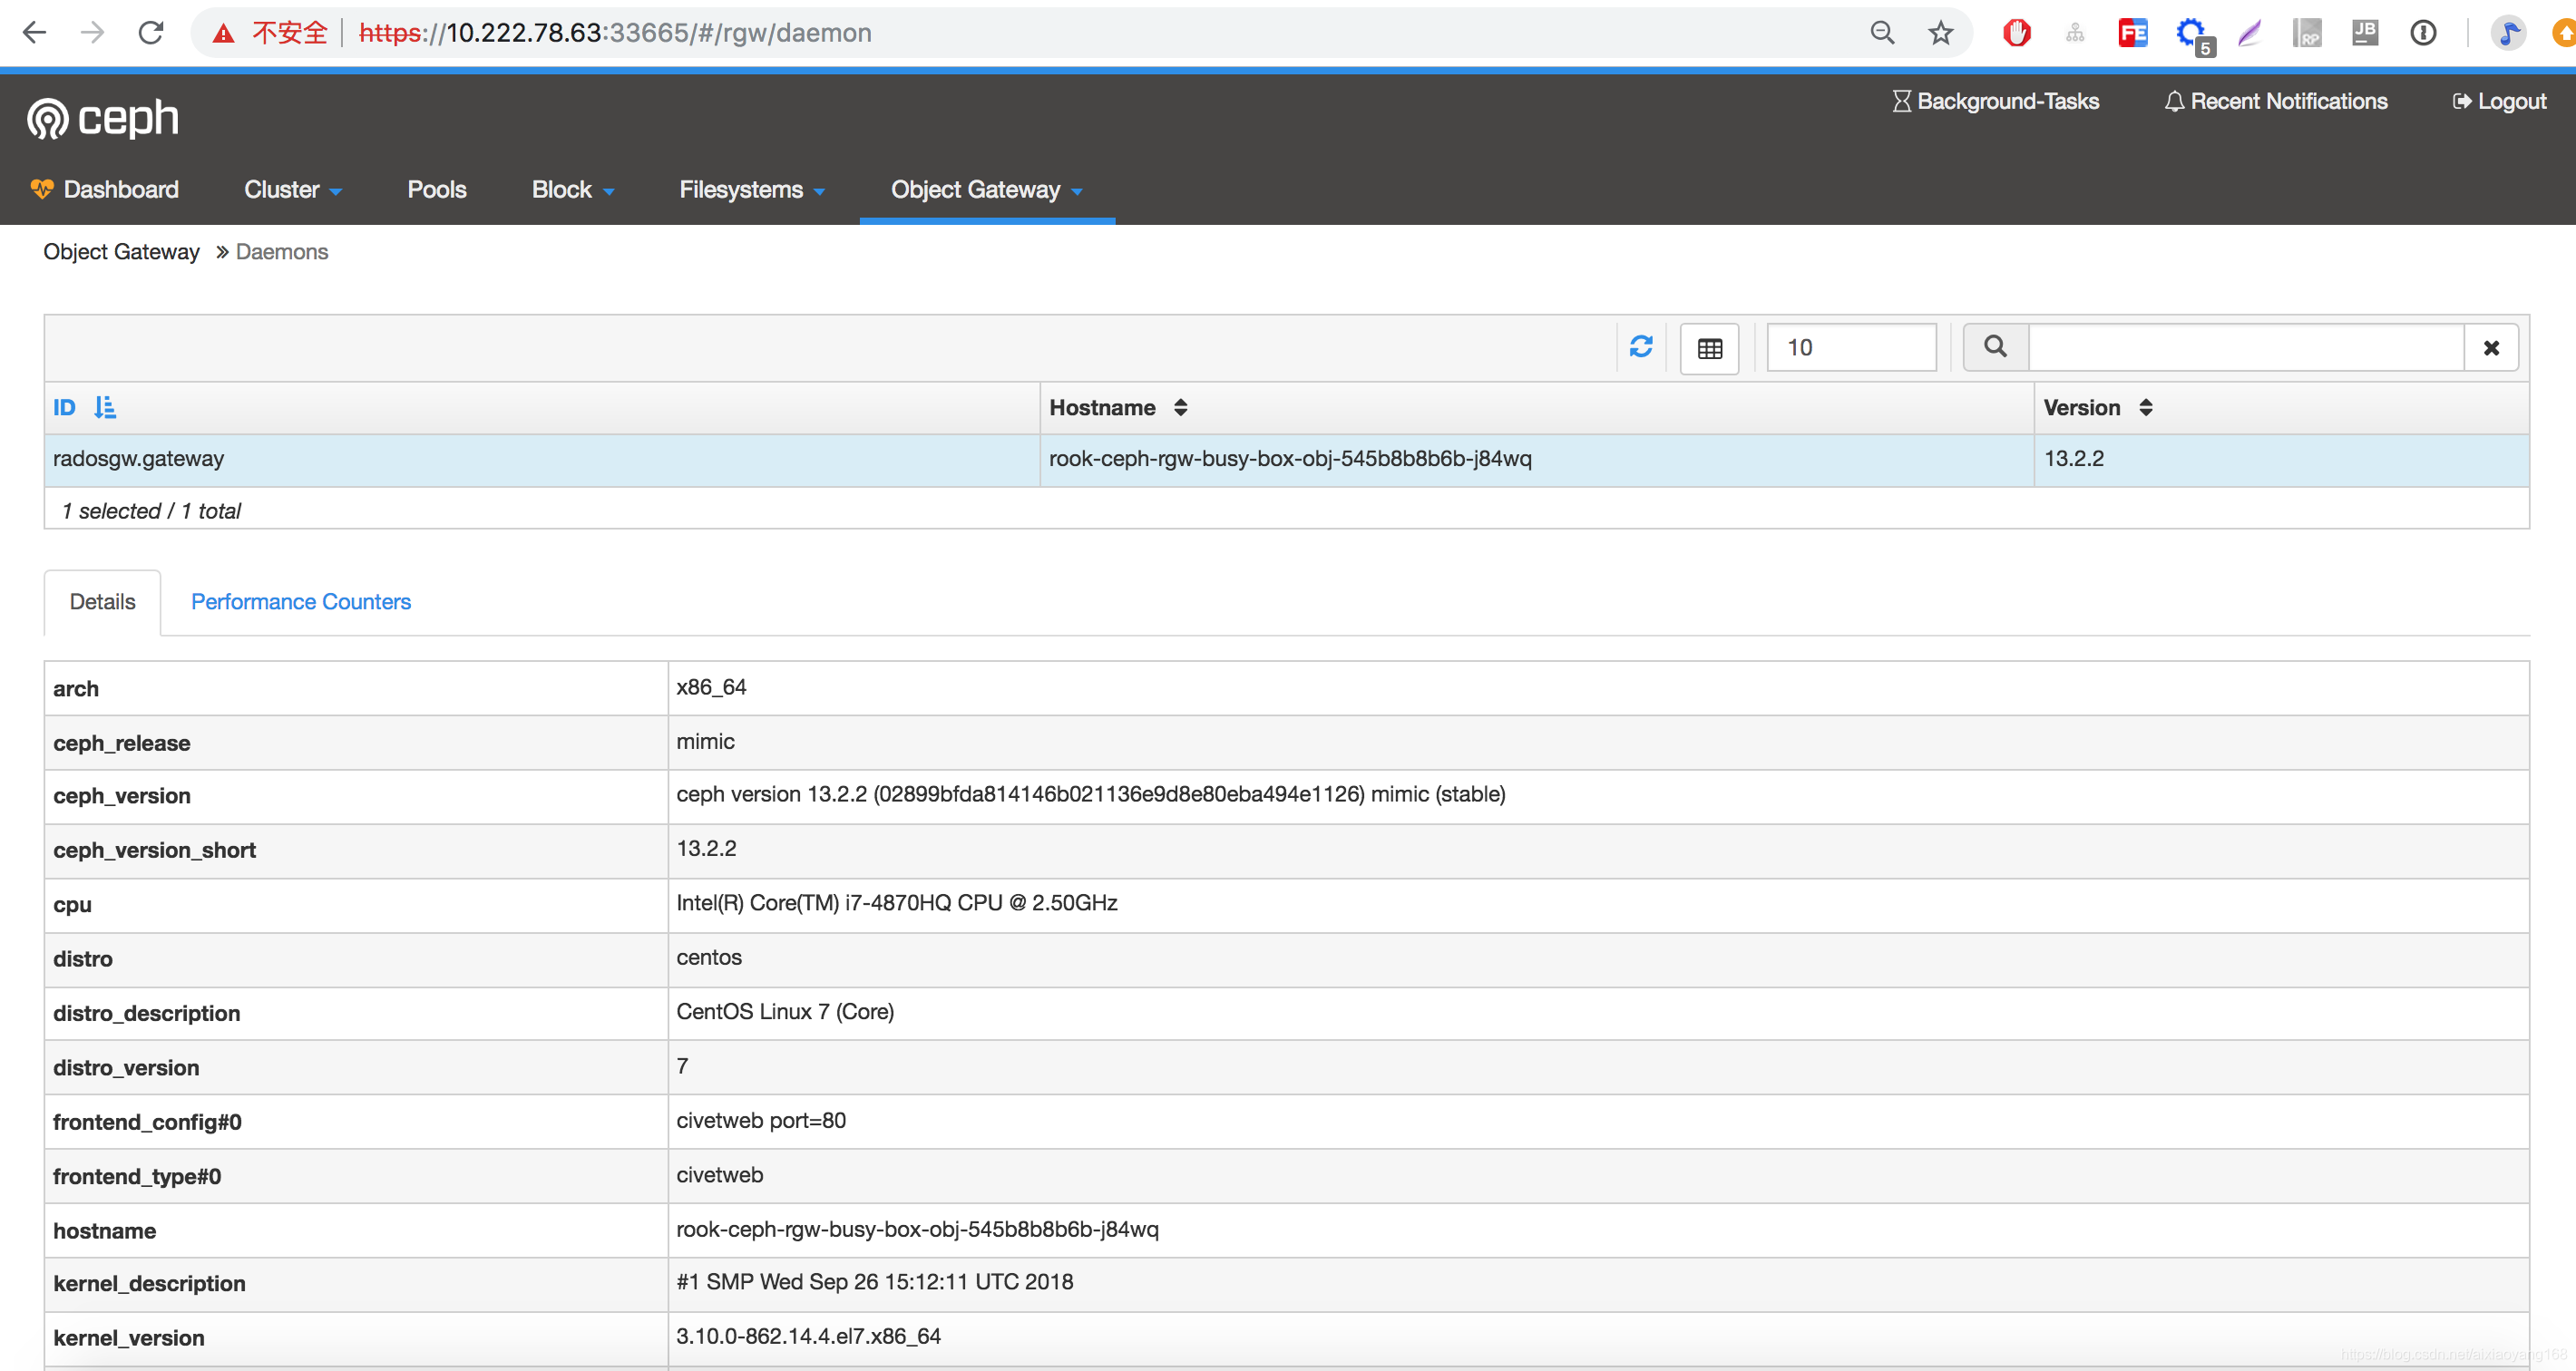The image size is (2576, 1371).
Task: Click the grid/columns view toggle icon
Action: [1711, 347]
